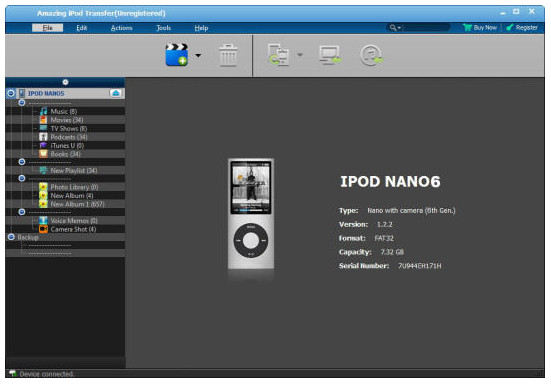Click the serial number 7U944ER171H
551x385 pixels.
[x=420, y=266]
